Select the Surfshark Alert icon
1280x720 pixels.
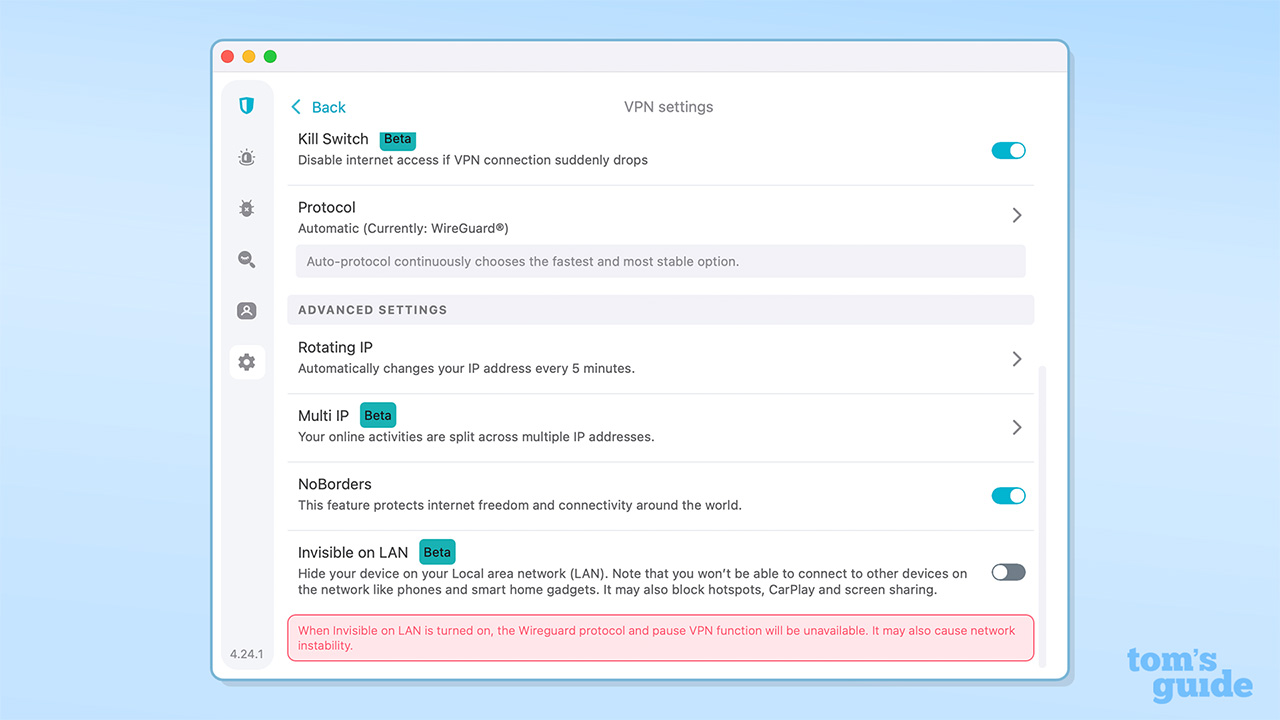[x=246, y=157]
